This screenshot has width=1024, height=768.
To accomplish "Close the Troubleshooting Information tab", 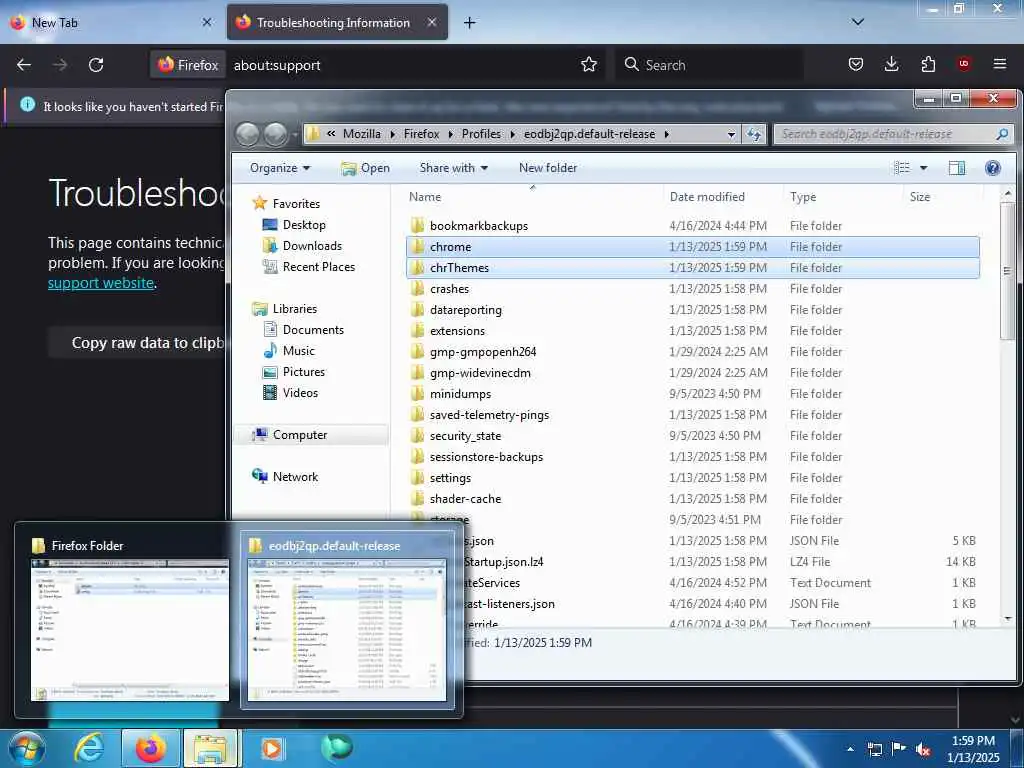I will [x=432, y=22].
